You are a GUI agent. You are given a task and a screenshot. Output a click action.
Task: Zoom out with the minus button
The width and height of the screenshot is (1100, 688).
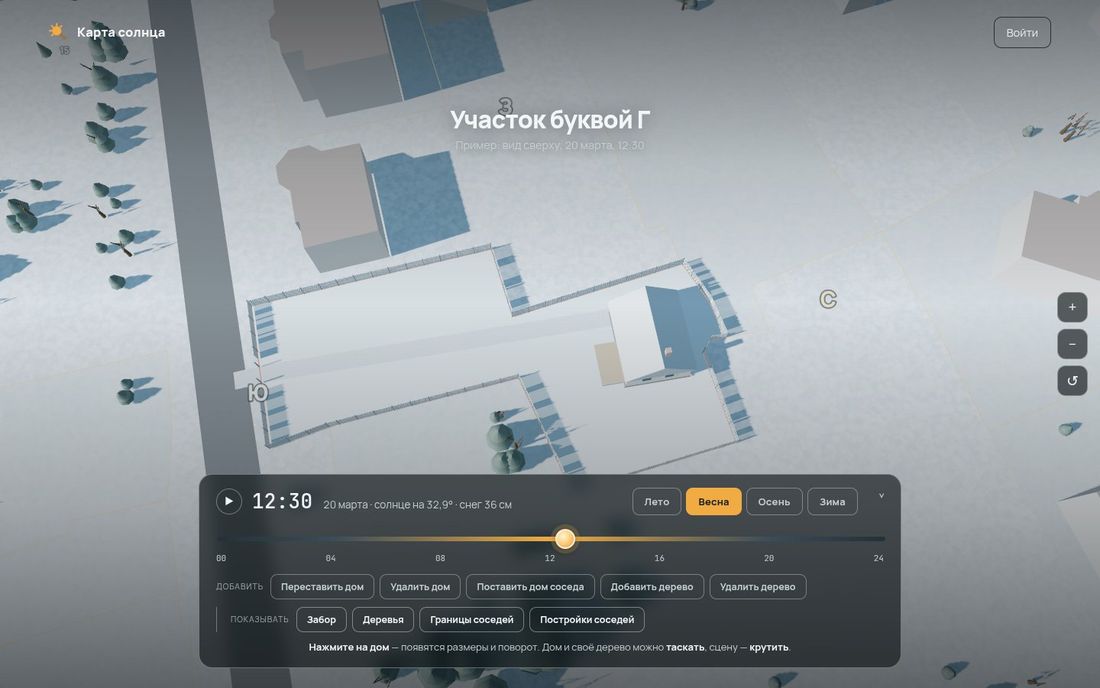pos(1072,344)
